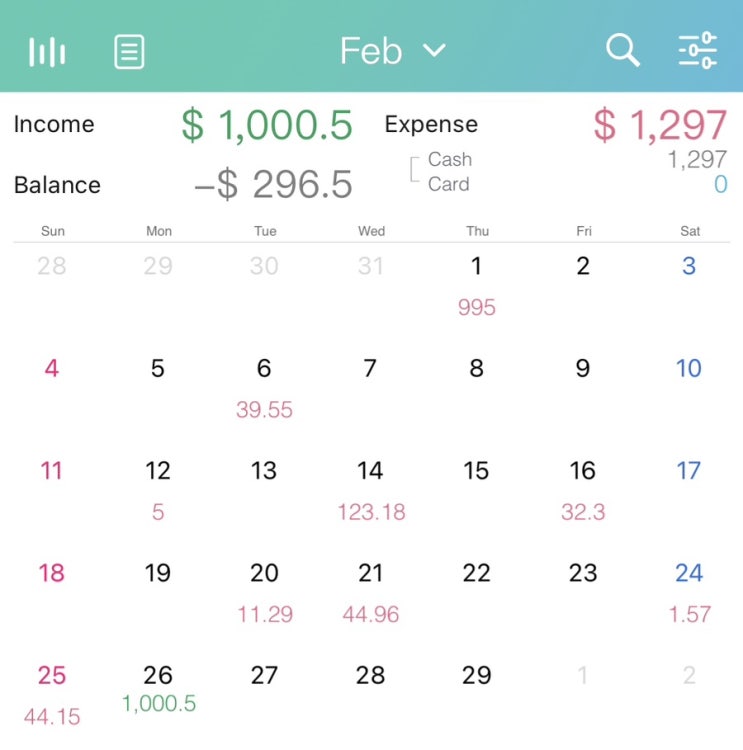Select February 29 on the calendar

click(x=477, y=676)
